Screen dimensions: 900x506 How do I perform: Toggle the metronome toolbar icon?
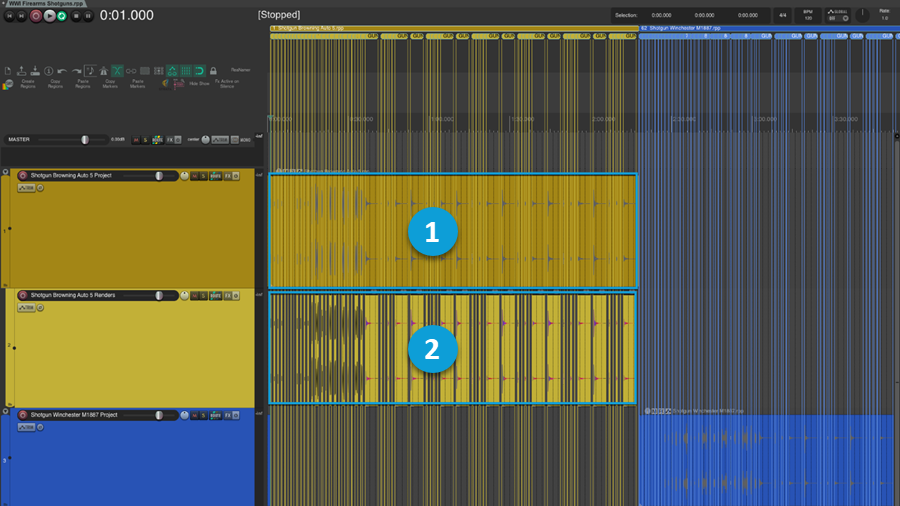90,71
